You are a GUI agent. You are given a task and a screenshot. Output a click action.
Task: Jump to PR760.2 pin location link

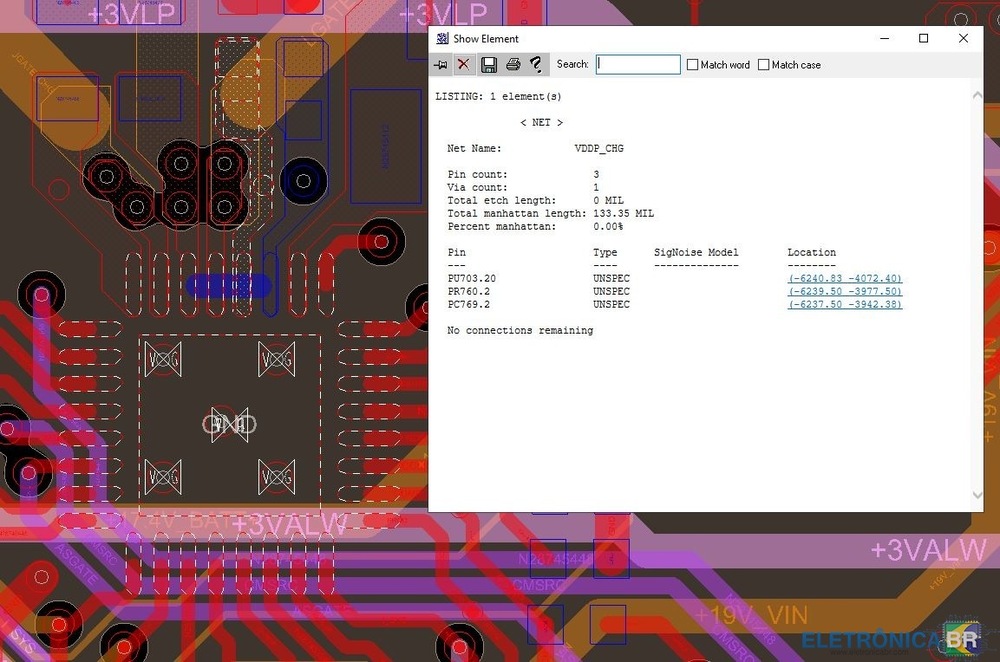point(844,291)
